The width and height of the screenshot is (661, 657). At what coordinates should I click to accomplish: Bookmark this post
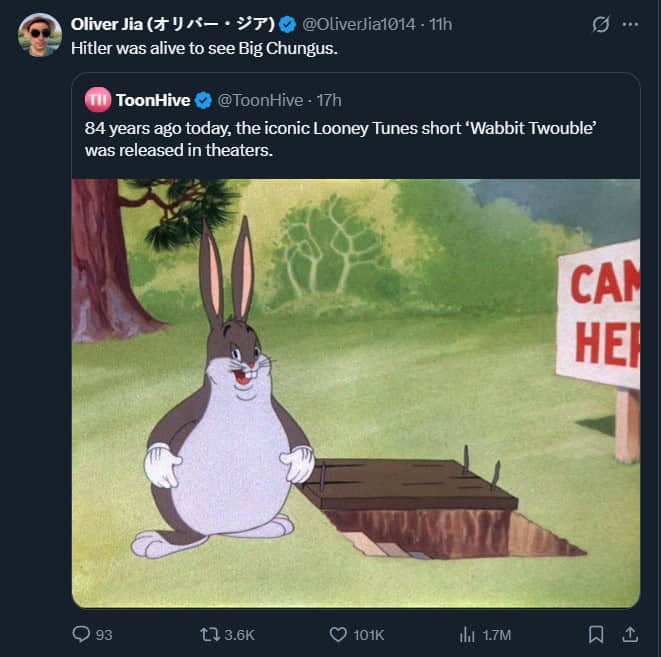click(596, 634)
